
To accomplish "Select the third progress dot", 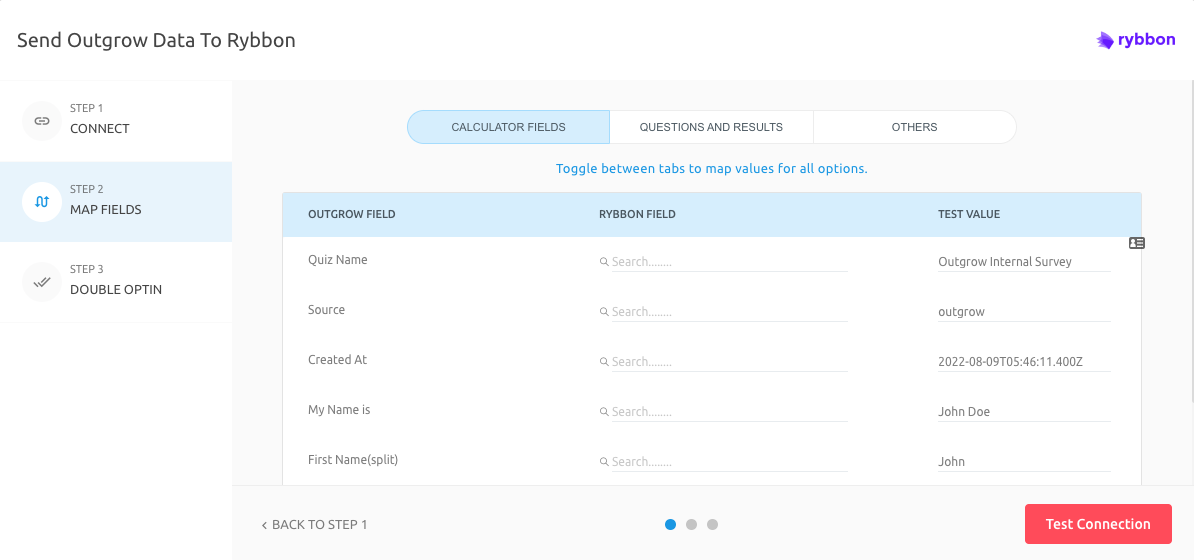I will tap(712, 524).
